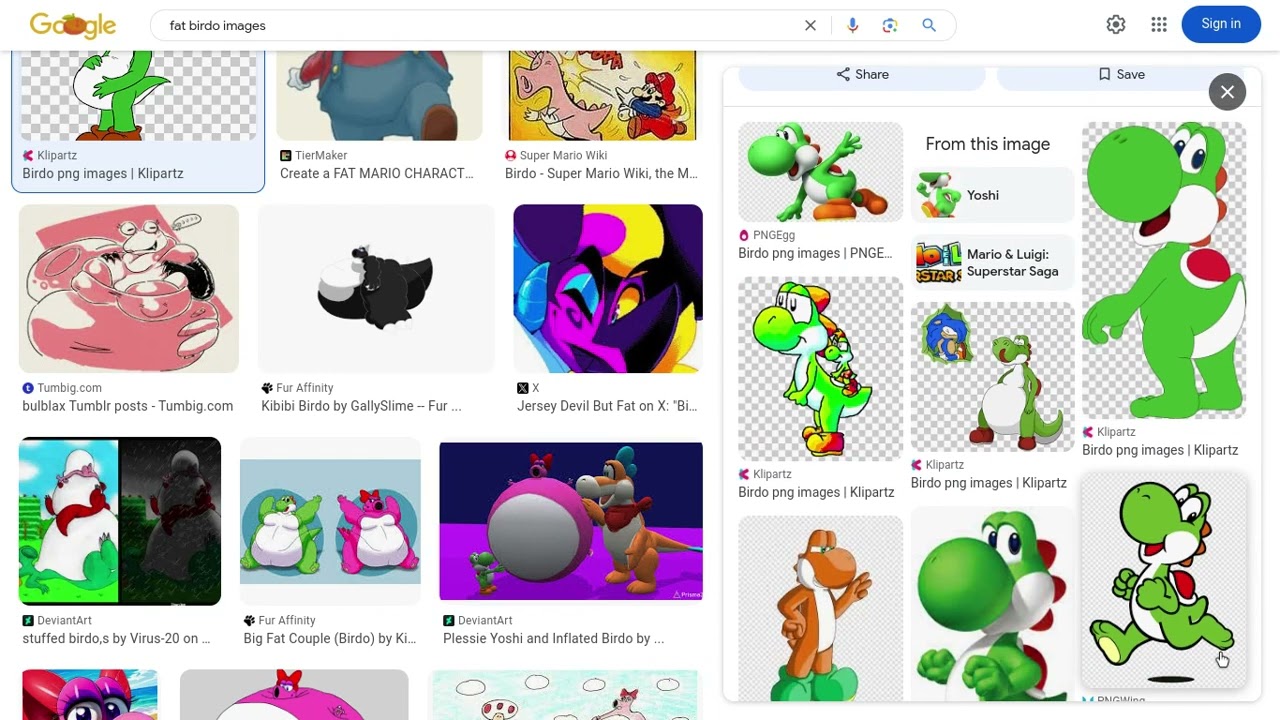Image resolution: width=1280 pixels, height=720 pixels.
Task: Open close-up green Yoshi head image
Action: click(x=993, y=603)
